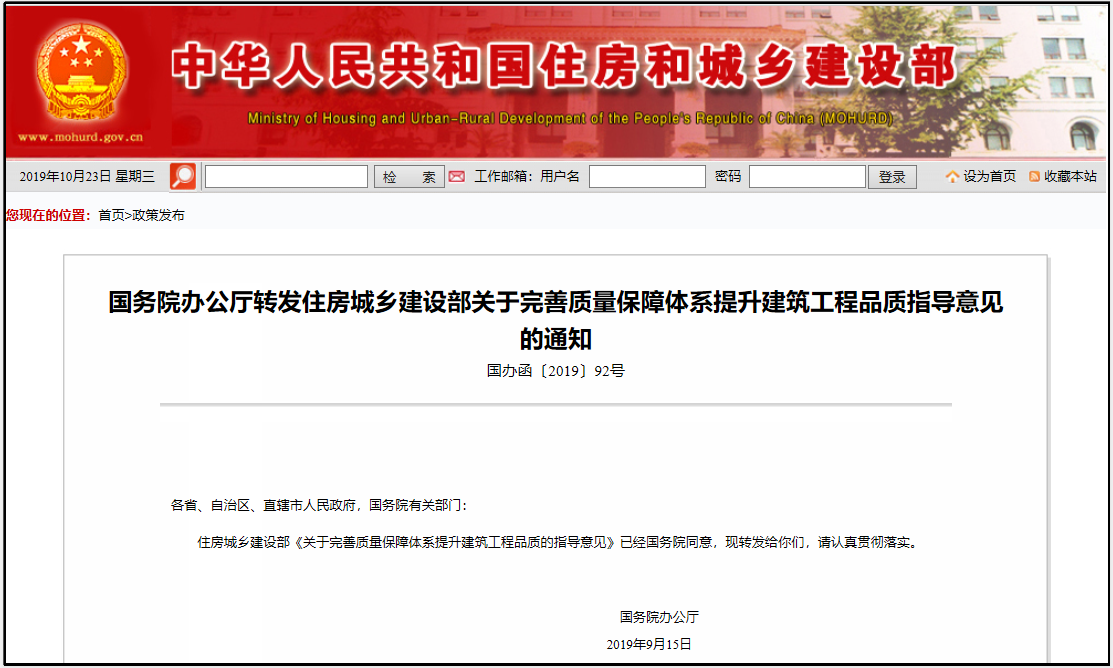1113x668 pixels.
Task: Click the 中华人民共和国住房和城乡建设部 banner title
Action: tap(563, 68)
